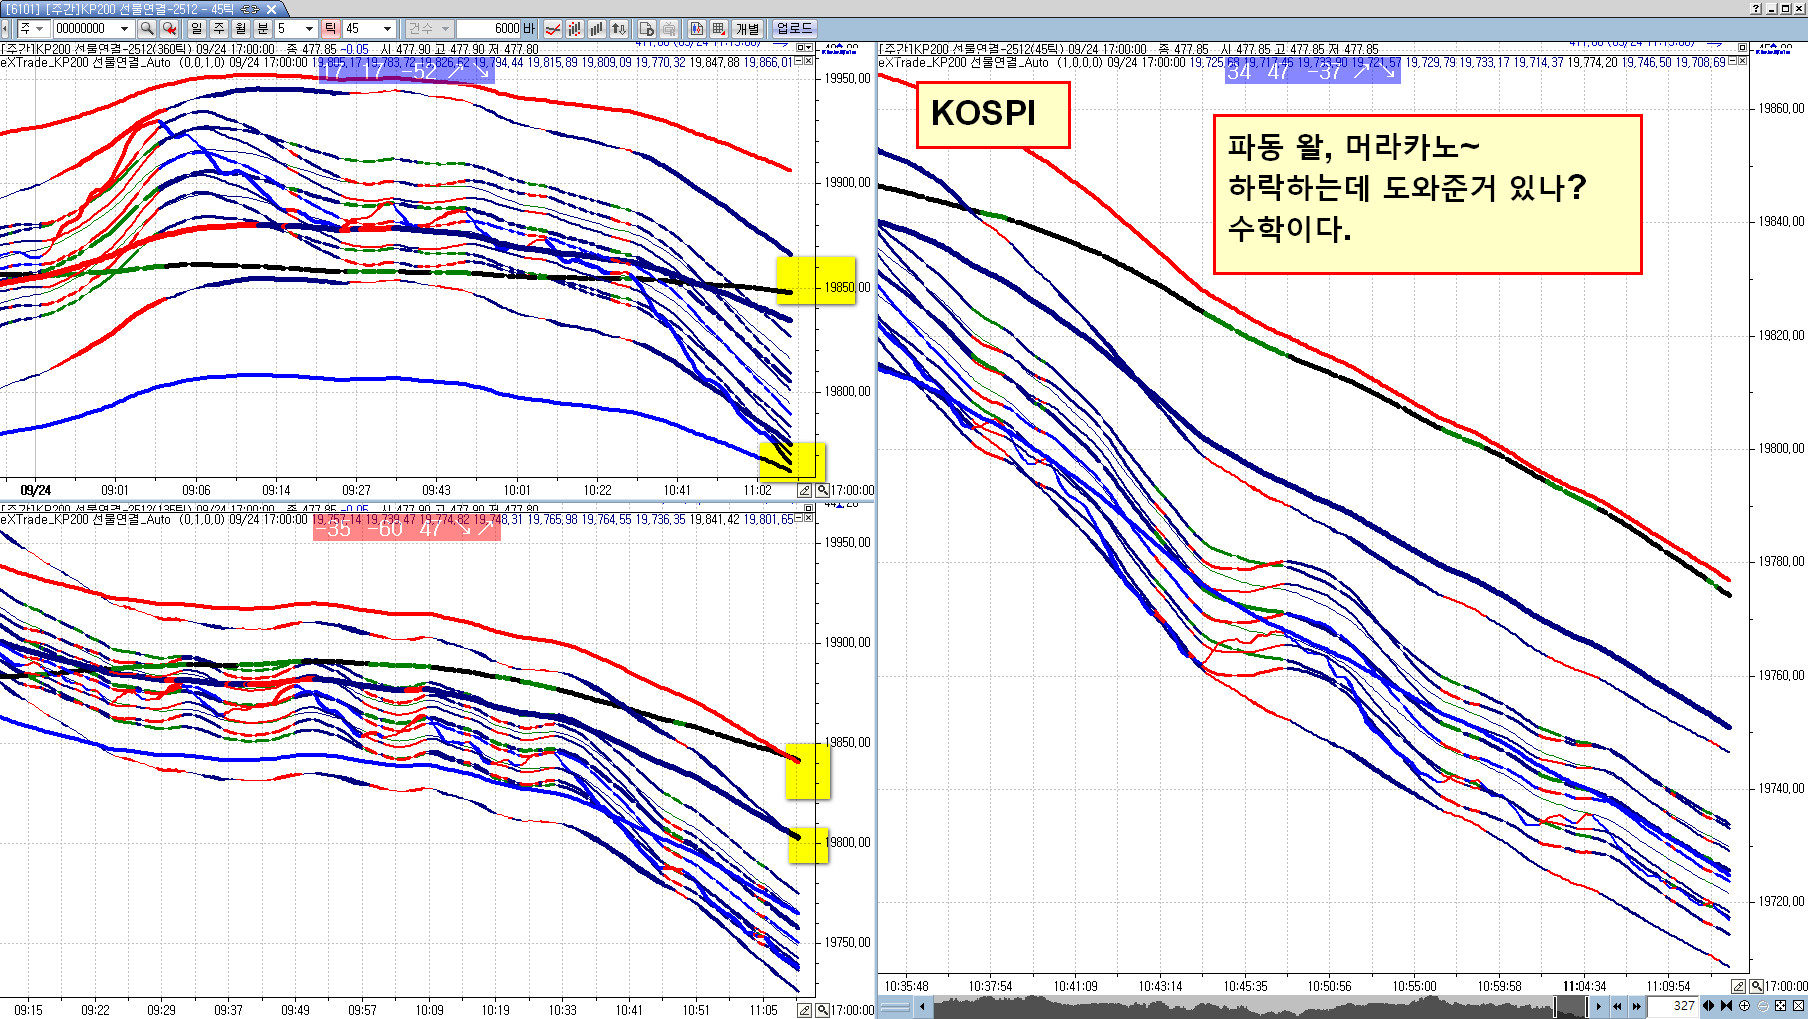The height and width of the screenshot is (1019, 1808).
Task: Switch to the 분 (minute) period
Action: [263, 29]
